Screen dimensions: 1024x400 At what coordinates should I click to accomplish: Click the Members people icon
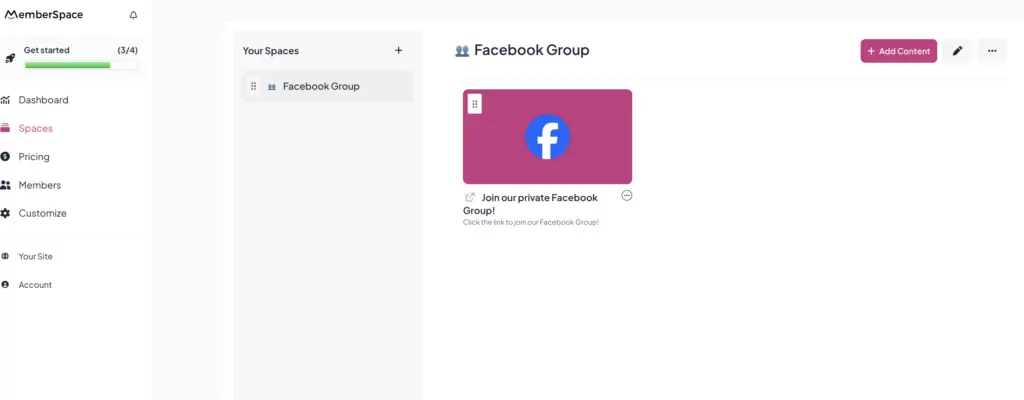[5, 185]
